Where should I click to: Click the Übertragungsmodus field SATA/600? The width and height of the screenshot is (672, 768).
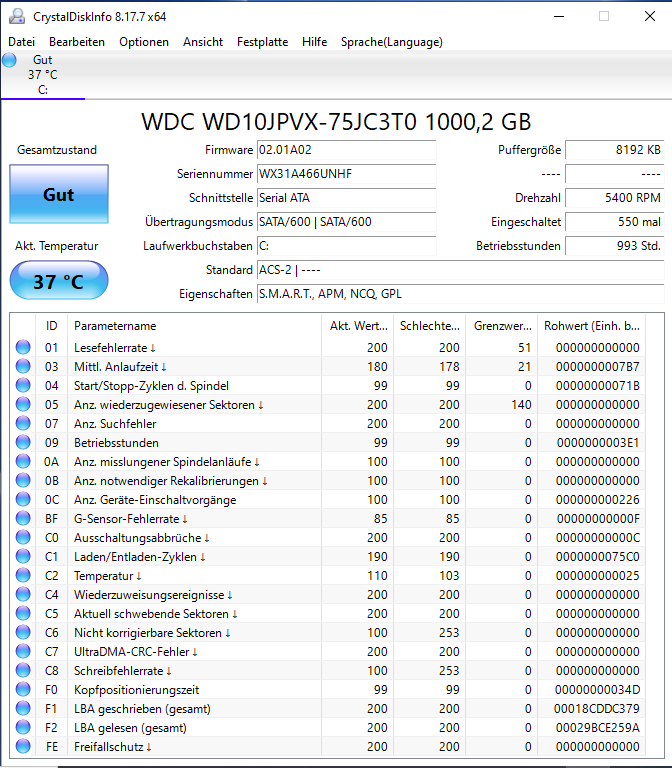[x=346, y=222]
